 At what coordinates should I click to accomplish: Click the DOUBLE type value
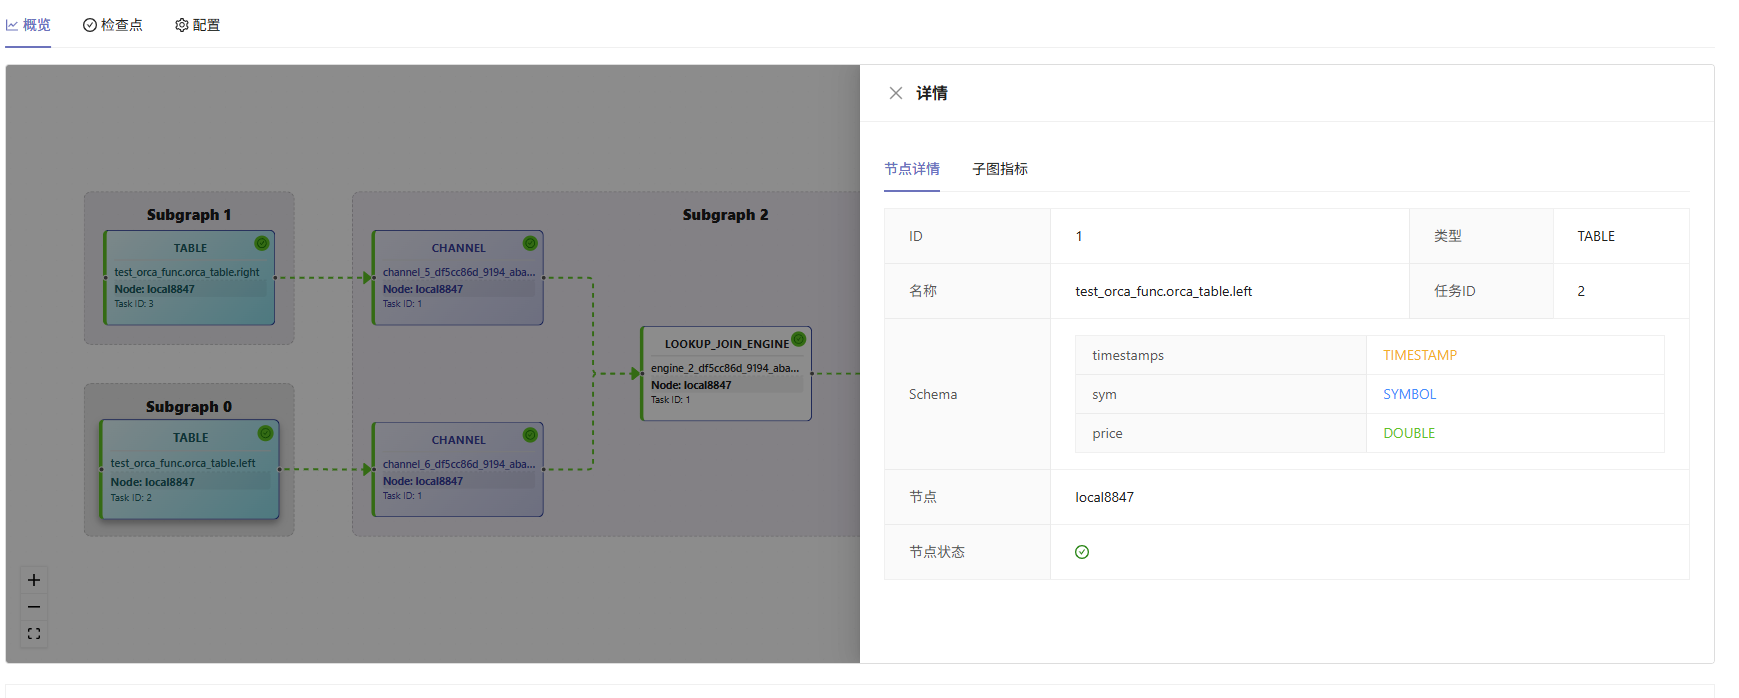tap(1409, 433)
